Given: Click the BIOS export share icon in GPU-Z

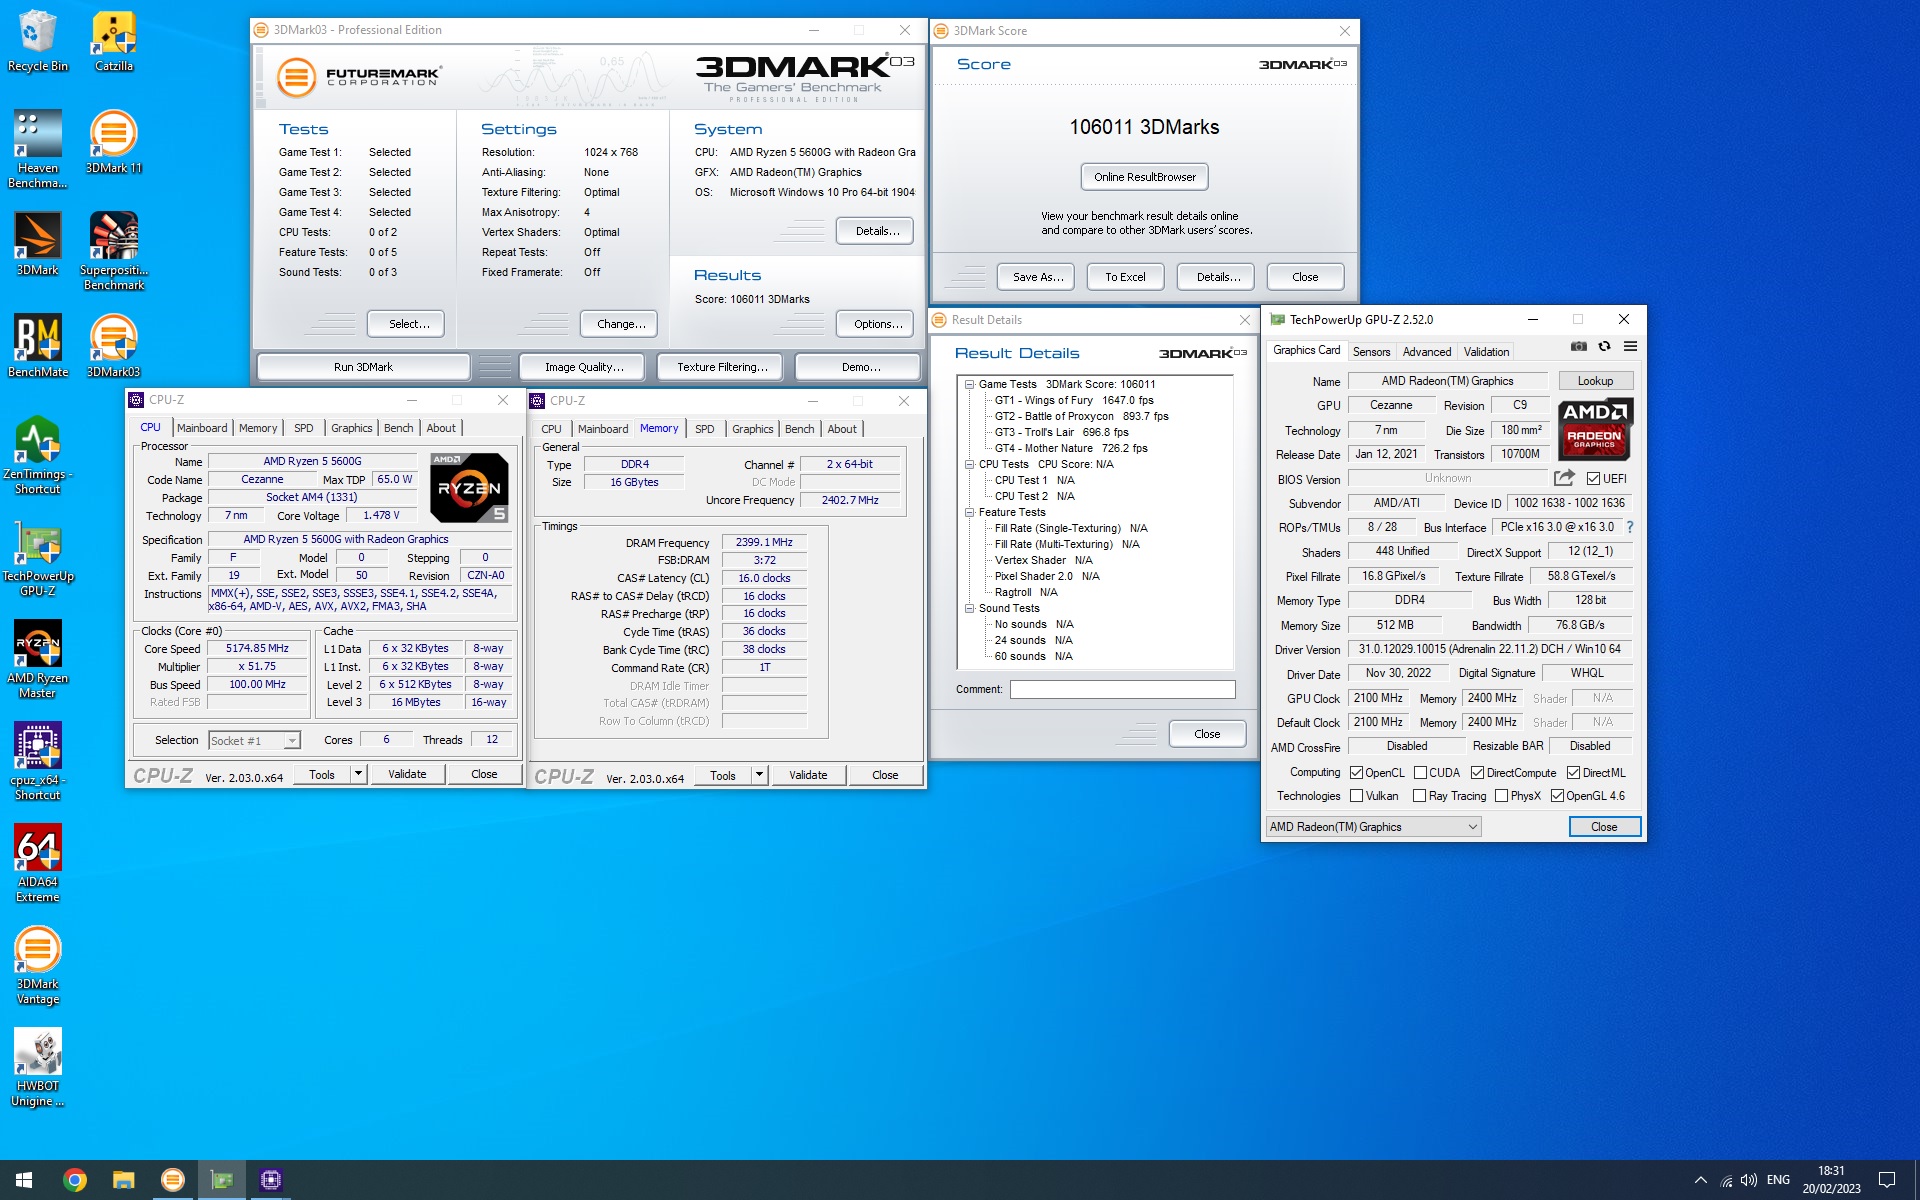Looking at the screenshot, I should tap(1565, 478).
